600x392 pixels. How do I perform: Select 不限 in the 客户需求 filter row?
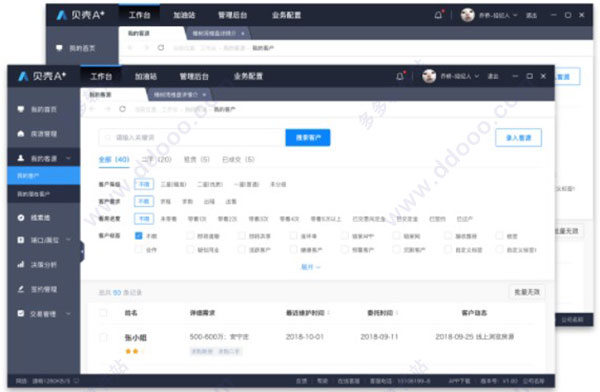click(x=144, y=201)
